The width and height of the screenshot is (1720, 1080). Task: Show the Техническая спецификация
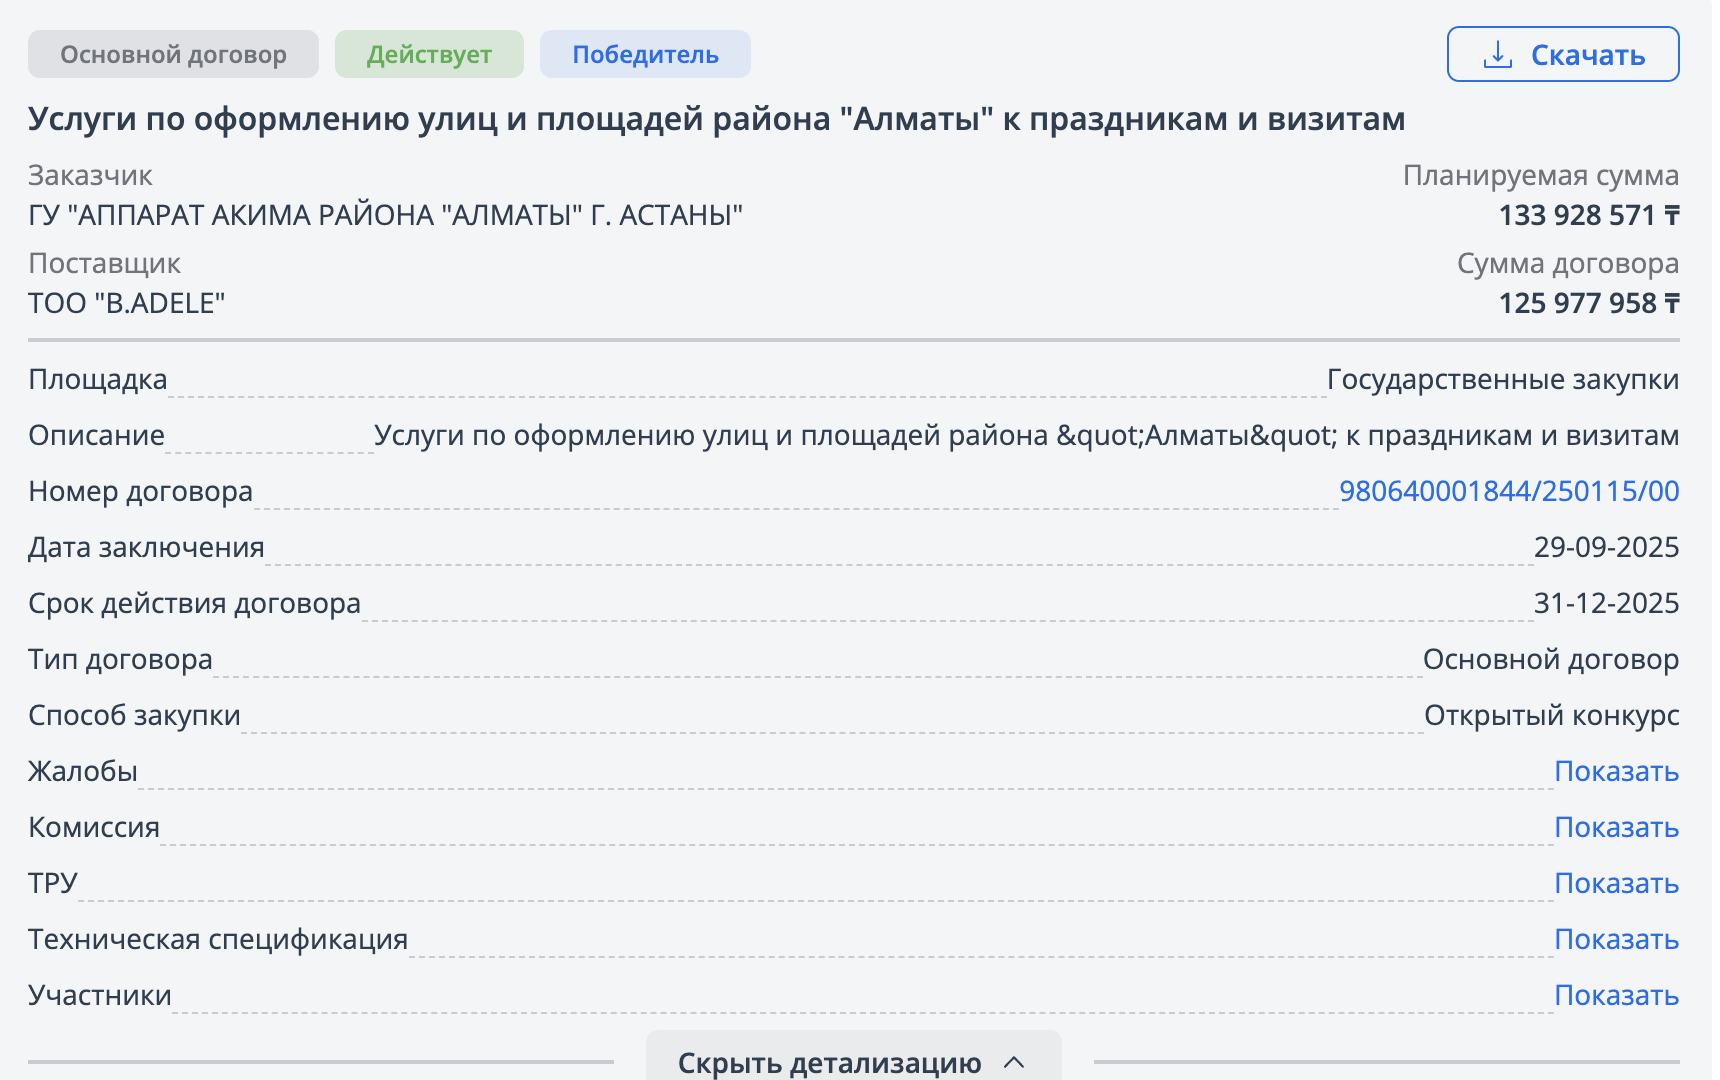click(1616, 939)
